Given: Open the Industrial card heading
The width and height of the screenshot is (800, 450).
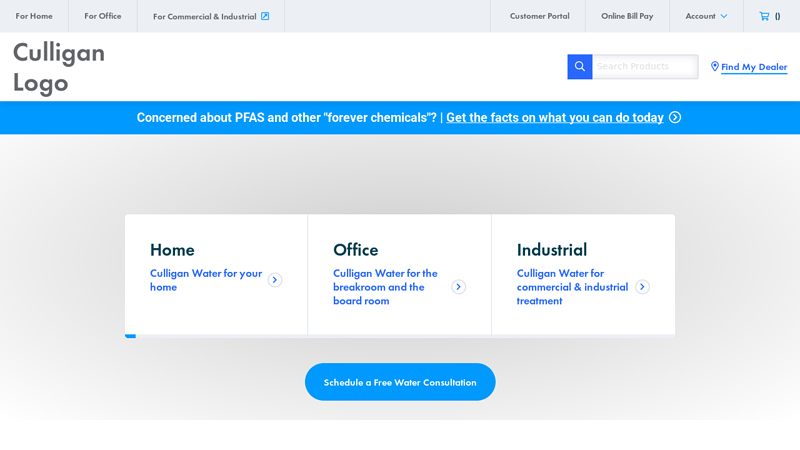Looking at the screenshot, I should pos(552,250).
